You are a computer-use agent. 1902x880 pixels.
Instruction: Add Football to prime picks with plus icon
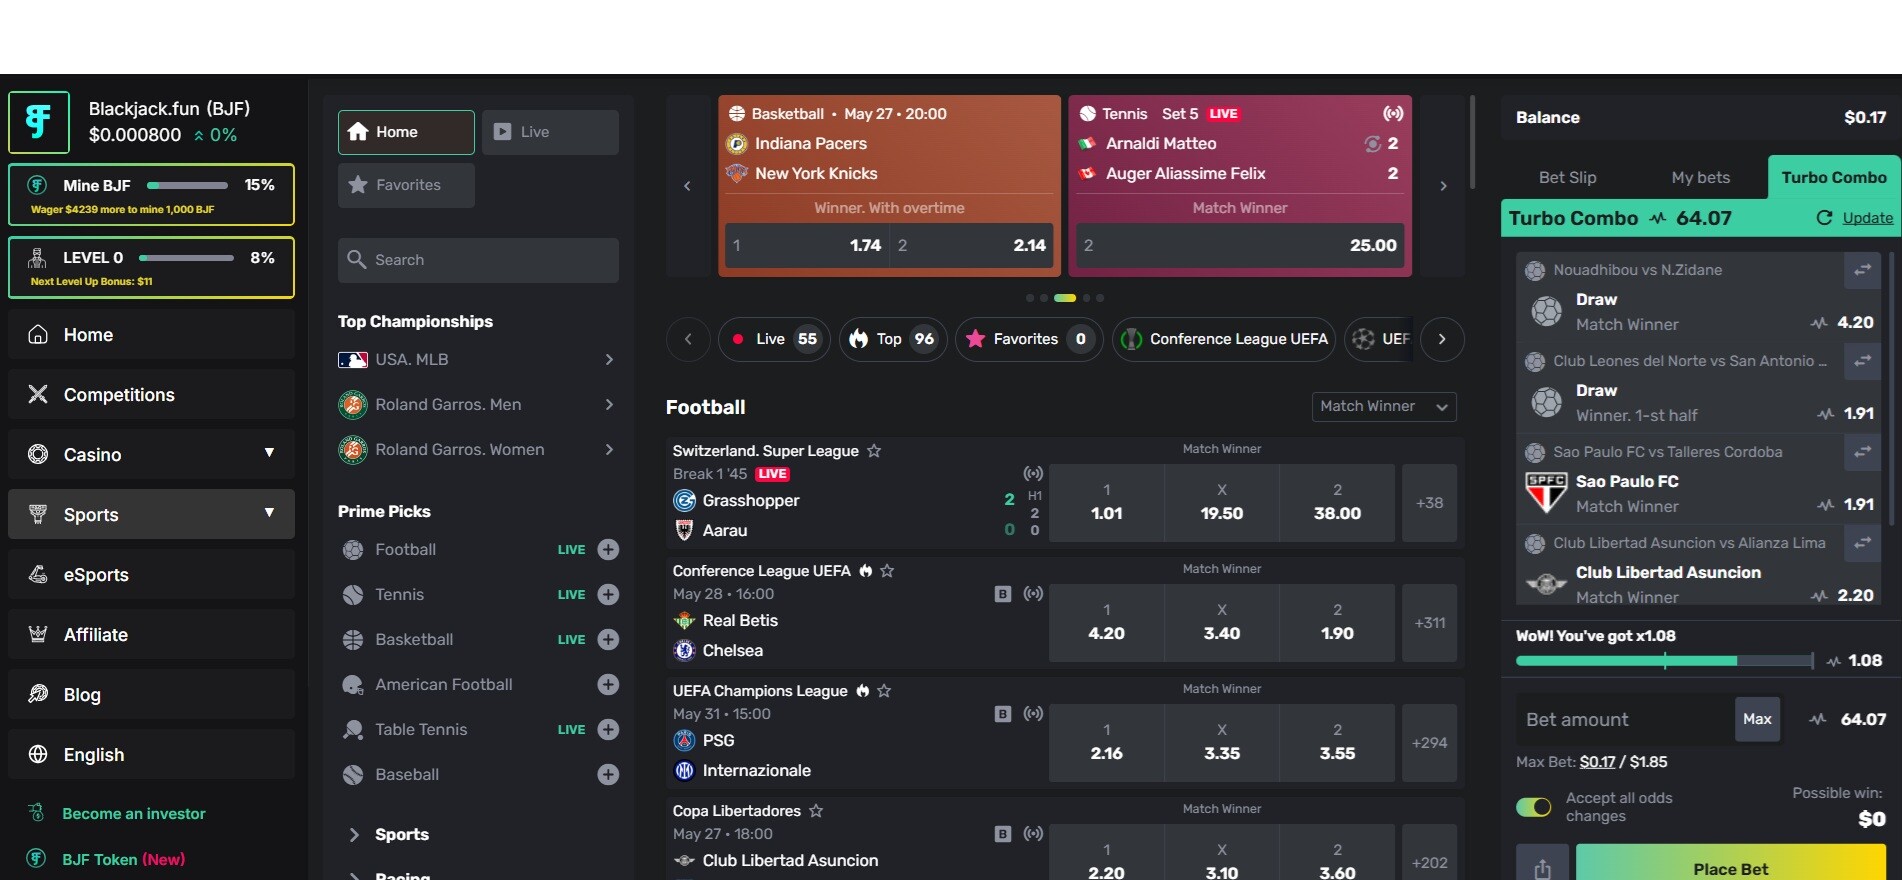pyautogui.click(x=608, y=549)
